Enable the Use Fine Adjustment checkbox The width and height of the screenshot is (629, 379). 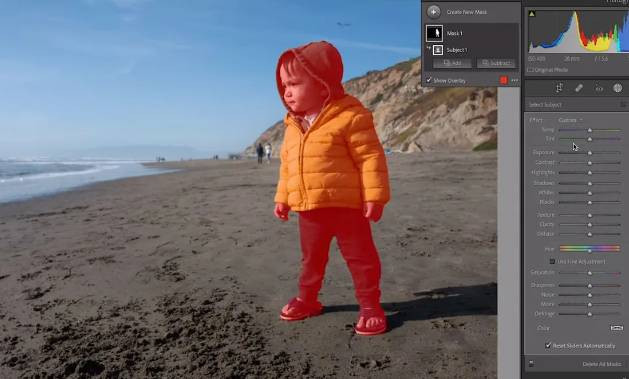click(x=552, y=261)
